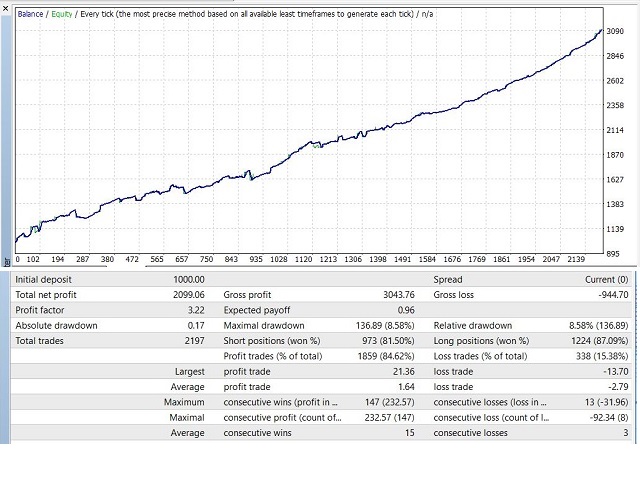640x480 pixels.
Task: Select Loss trades value 338 (15.38%)
Action: 602,356
